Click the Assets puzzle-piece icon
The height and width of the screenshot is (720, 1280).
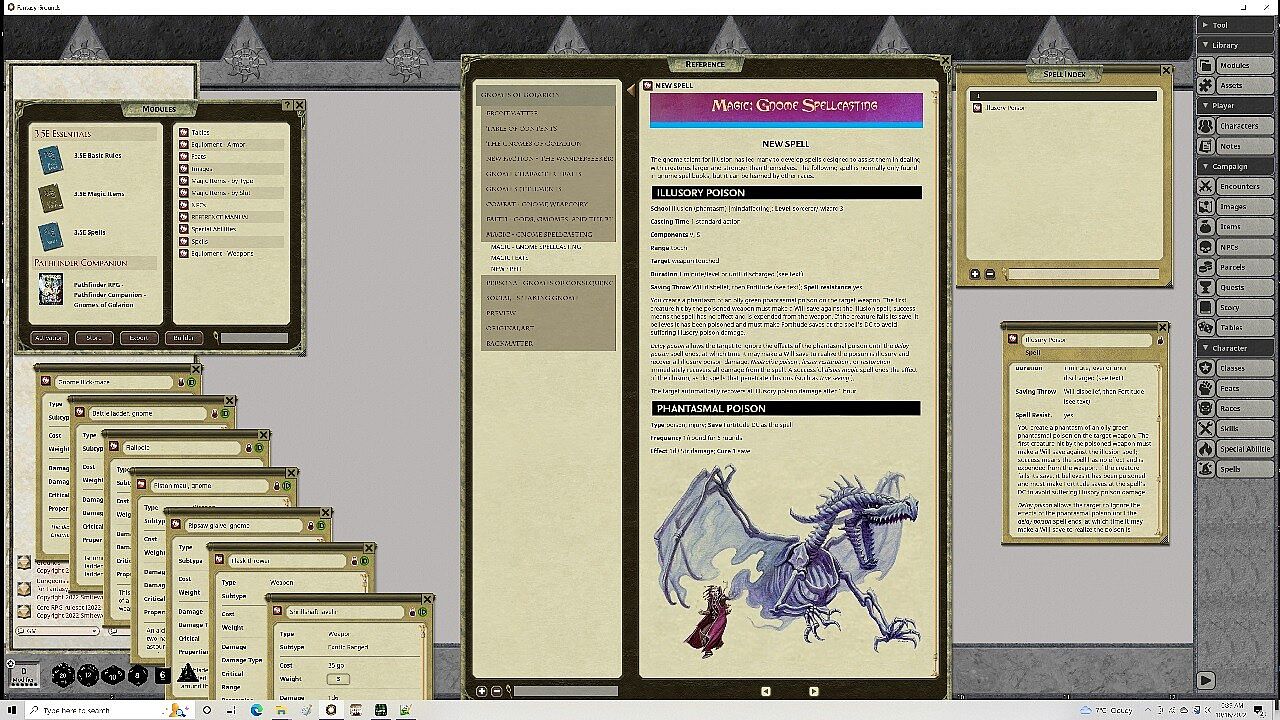point(1206,85)
